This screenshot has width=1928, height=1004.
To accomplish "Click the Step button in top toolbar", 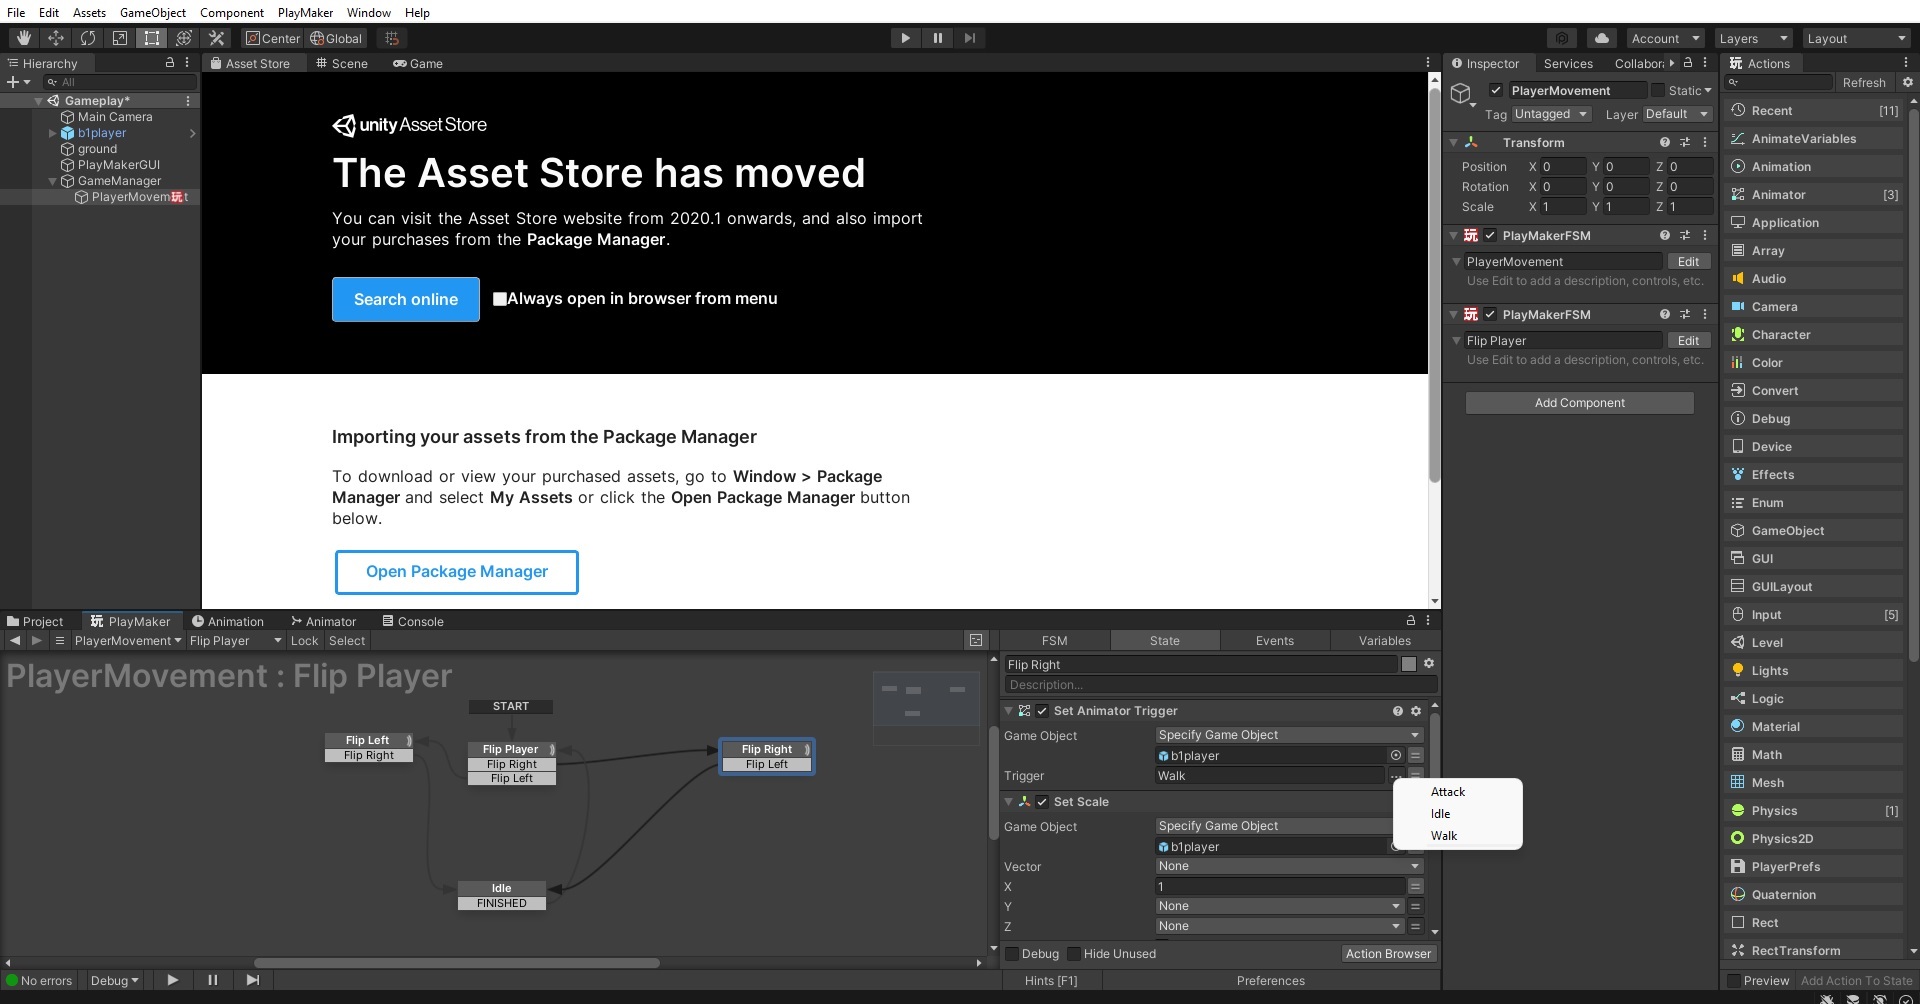I will point(970,38).
